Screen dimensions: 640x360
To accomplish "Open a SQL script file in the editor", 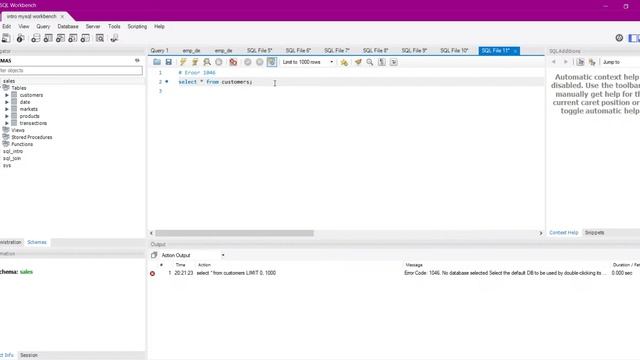I will coord(157,62).
